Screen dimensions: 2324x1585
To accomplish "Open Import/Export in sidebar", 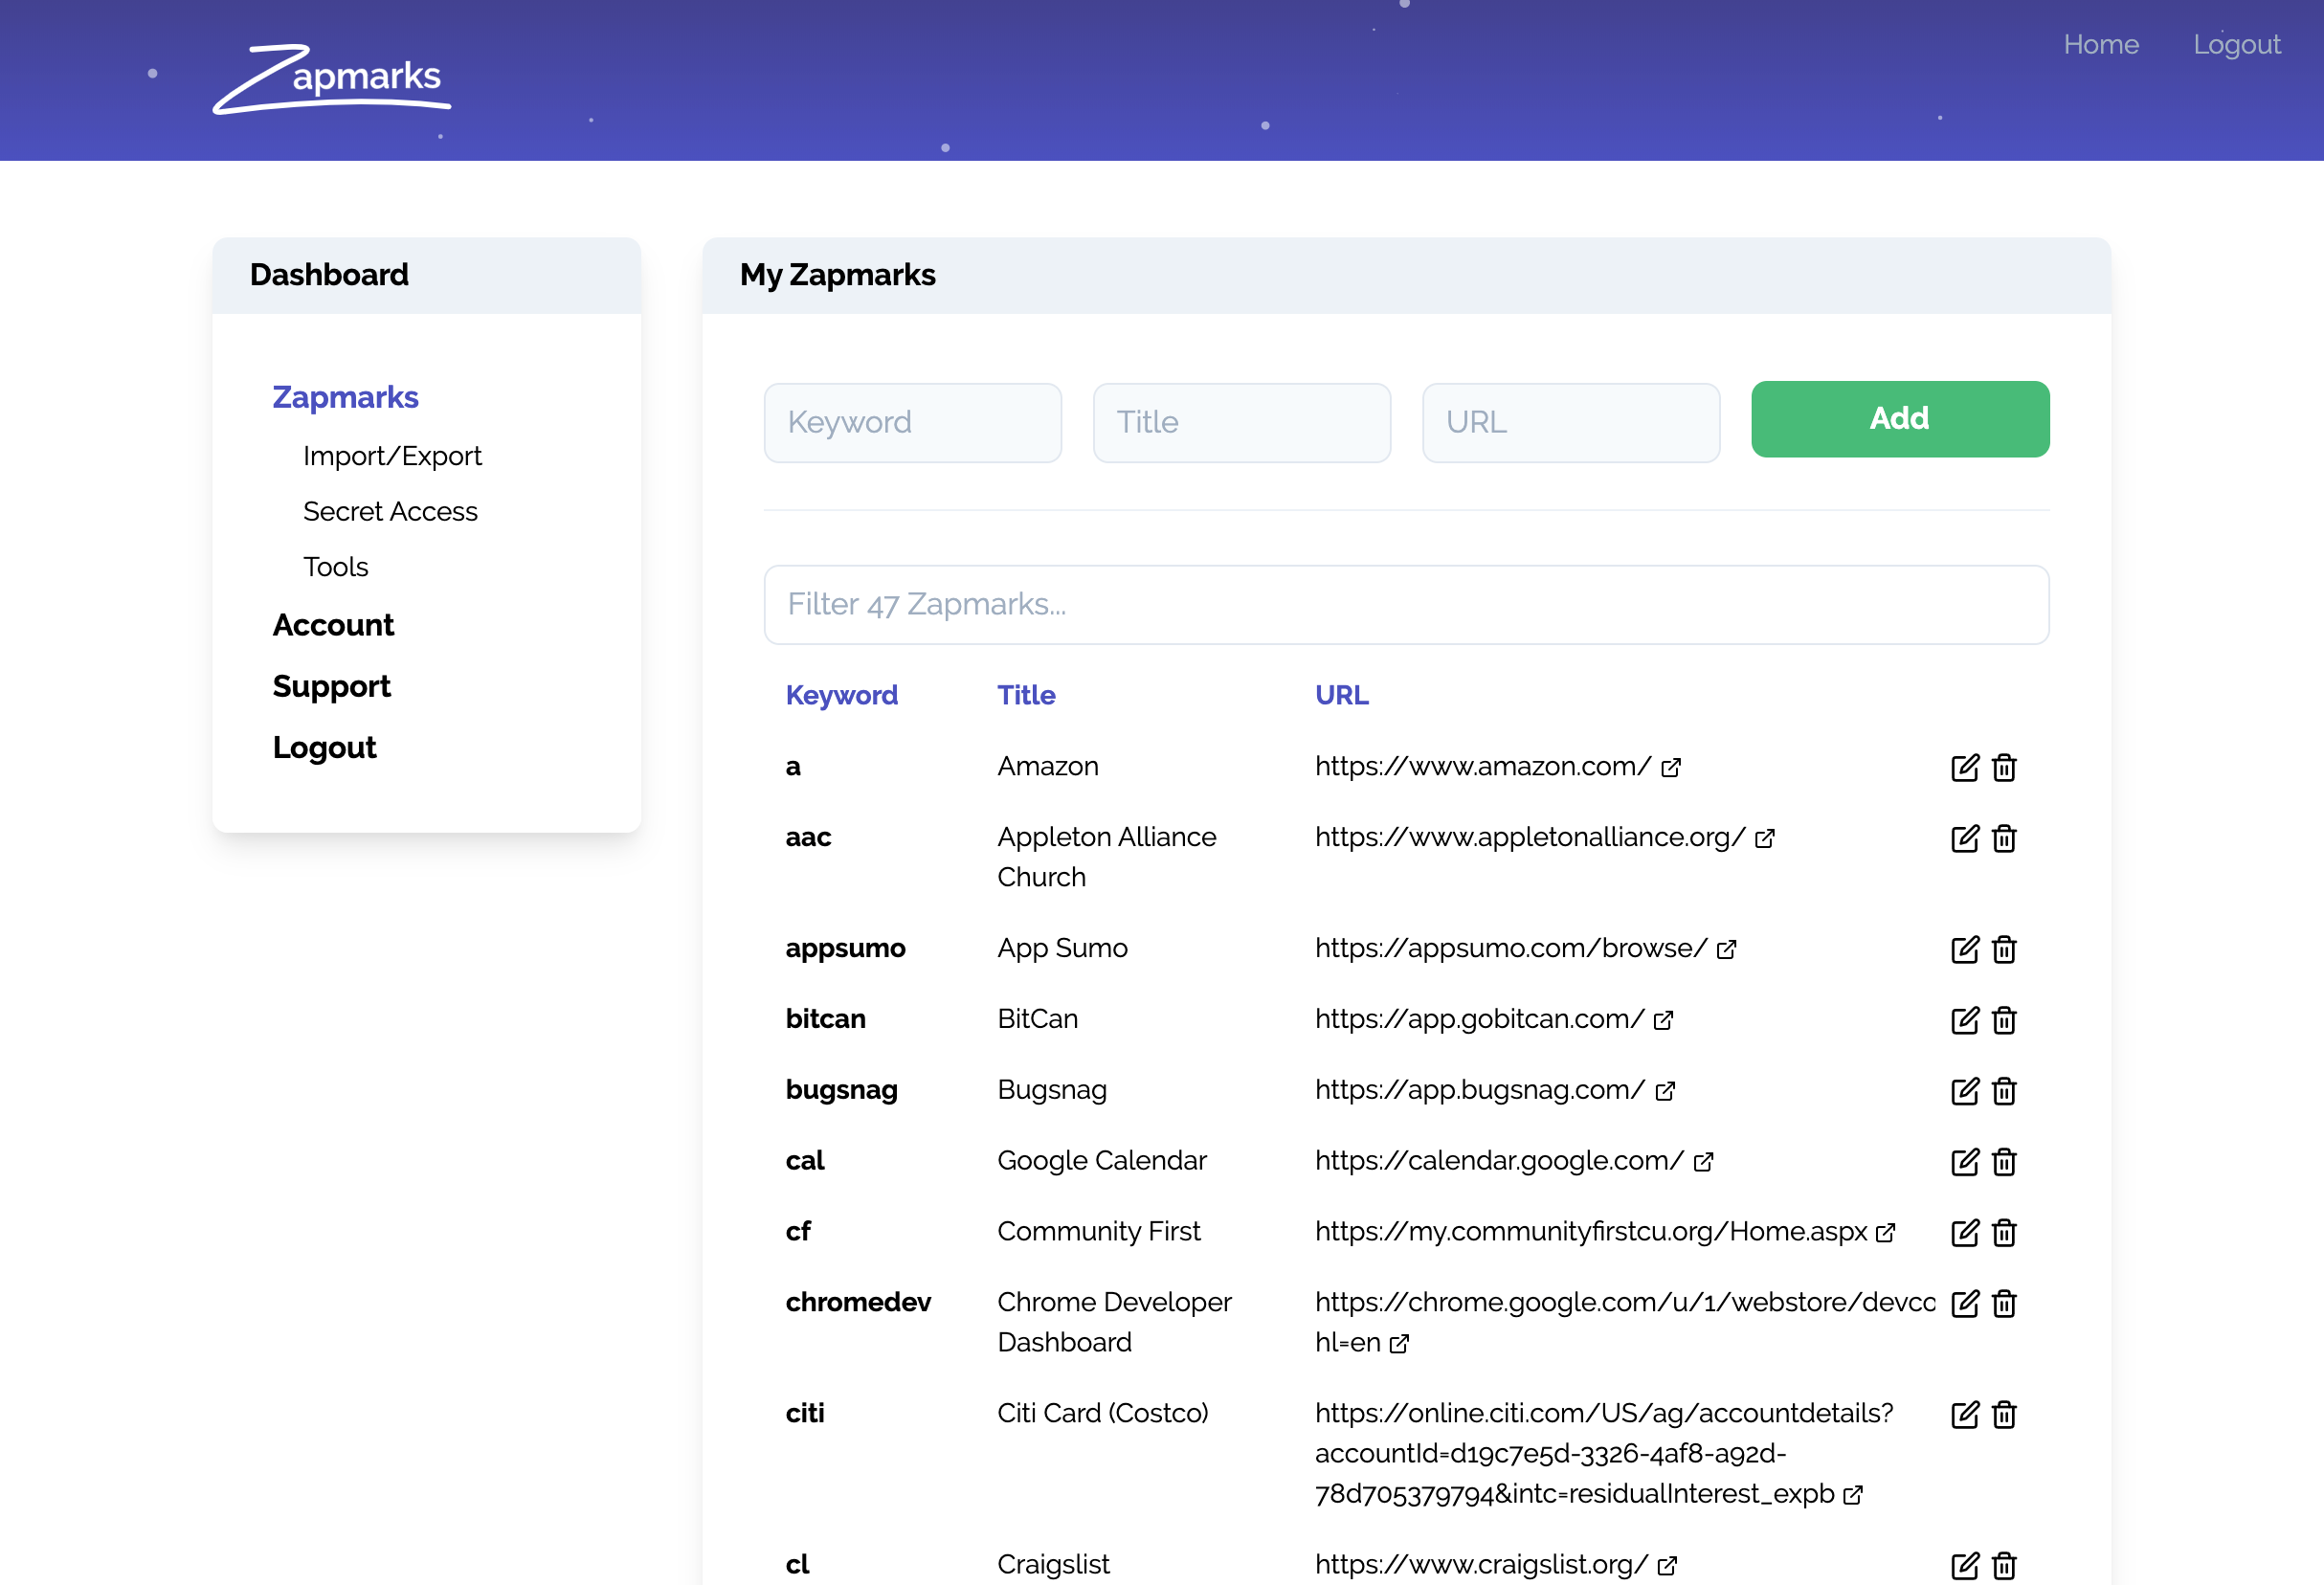I will pos(392,456).
